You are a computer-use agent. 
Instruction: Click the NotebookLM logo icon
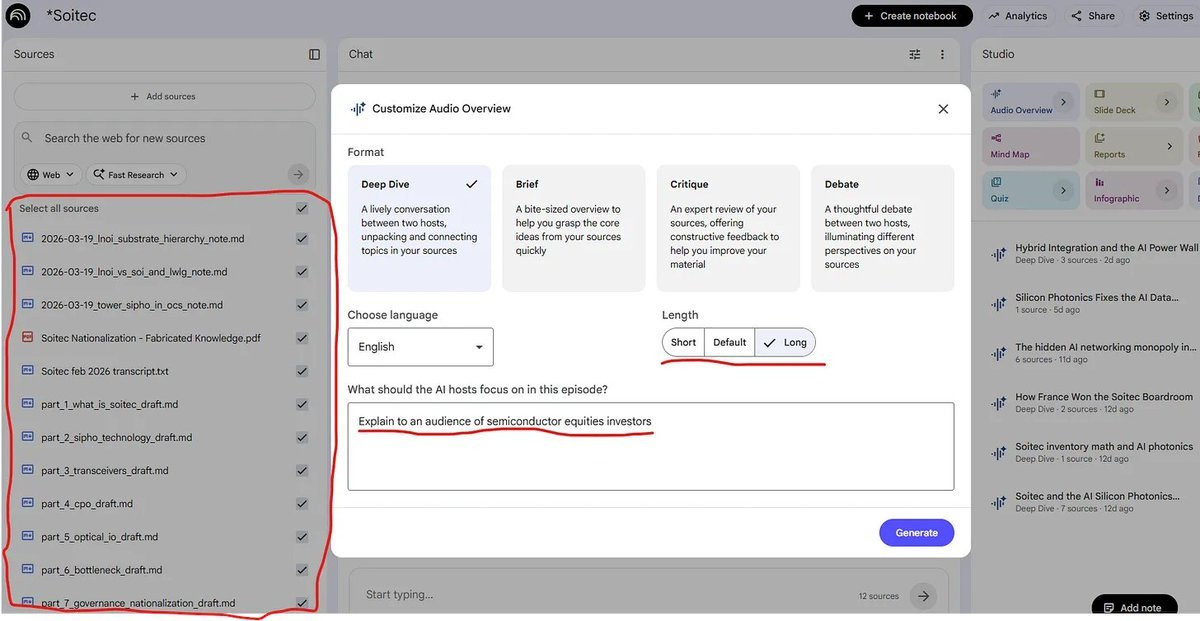tap(18, 16)
